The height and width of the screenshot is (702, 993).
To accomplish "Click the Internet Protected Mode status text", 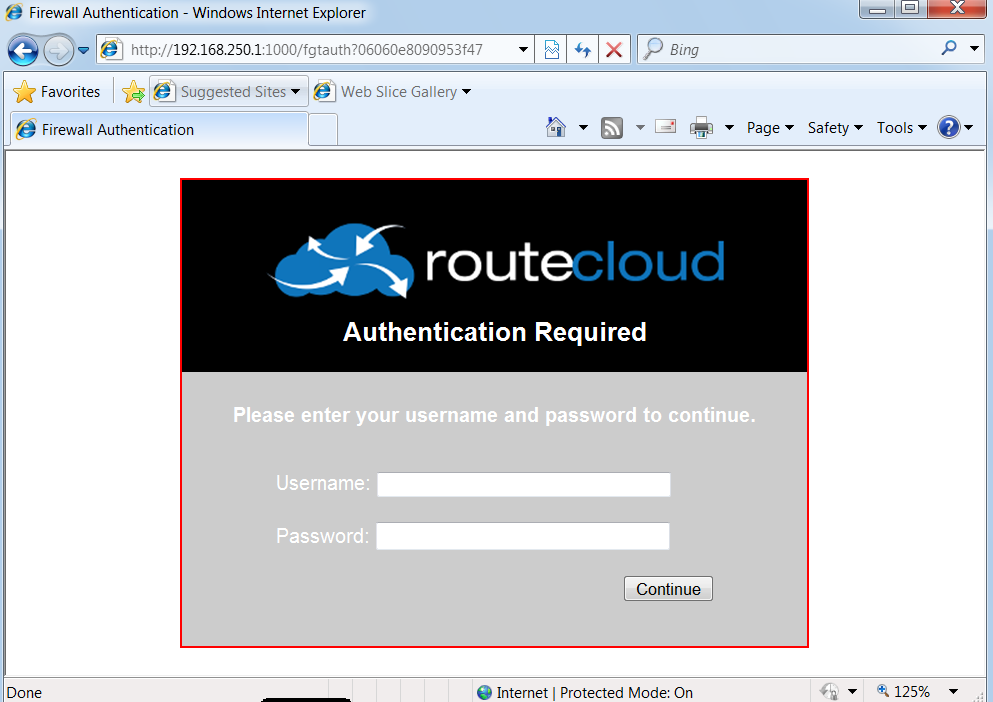I will tap(595, 692).
